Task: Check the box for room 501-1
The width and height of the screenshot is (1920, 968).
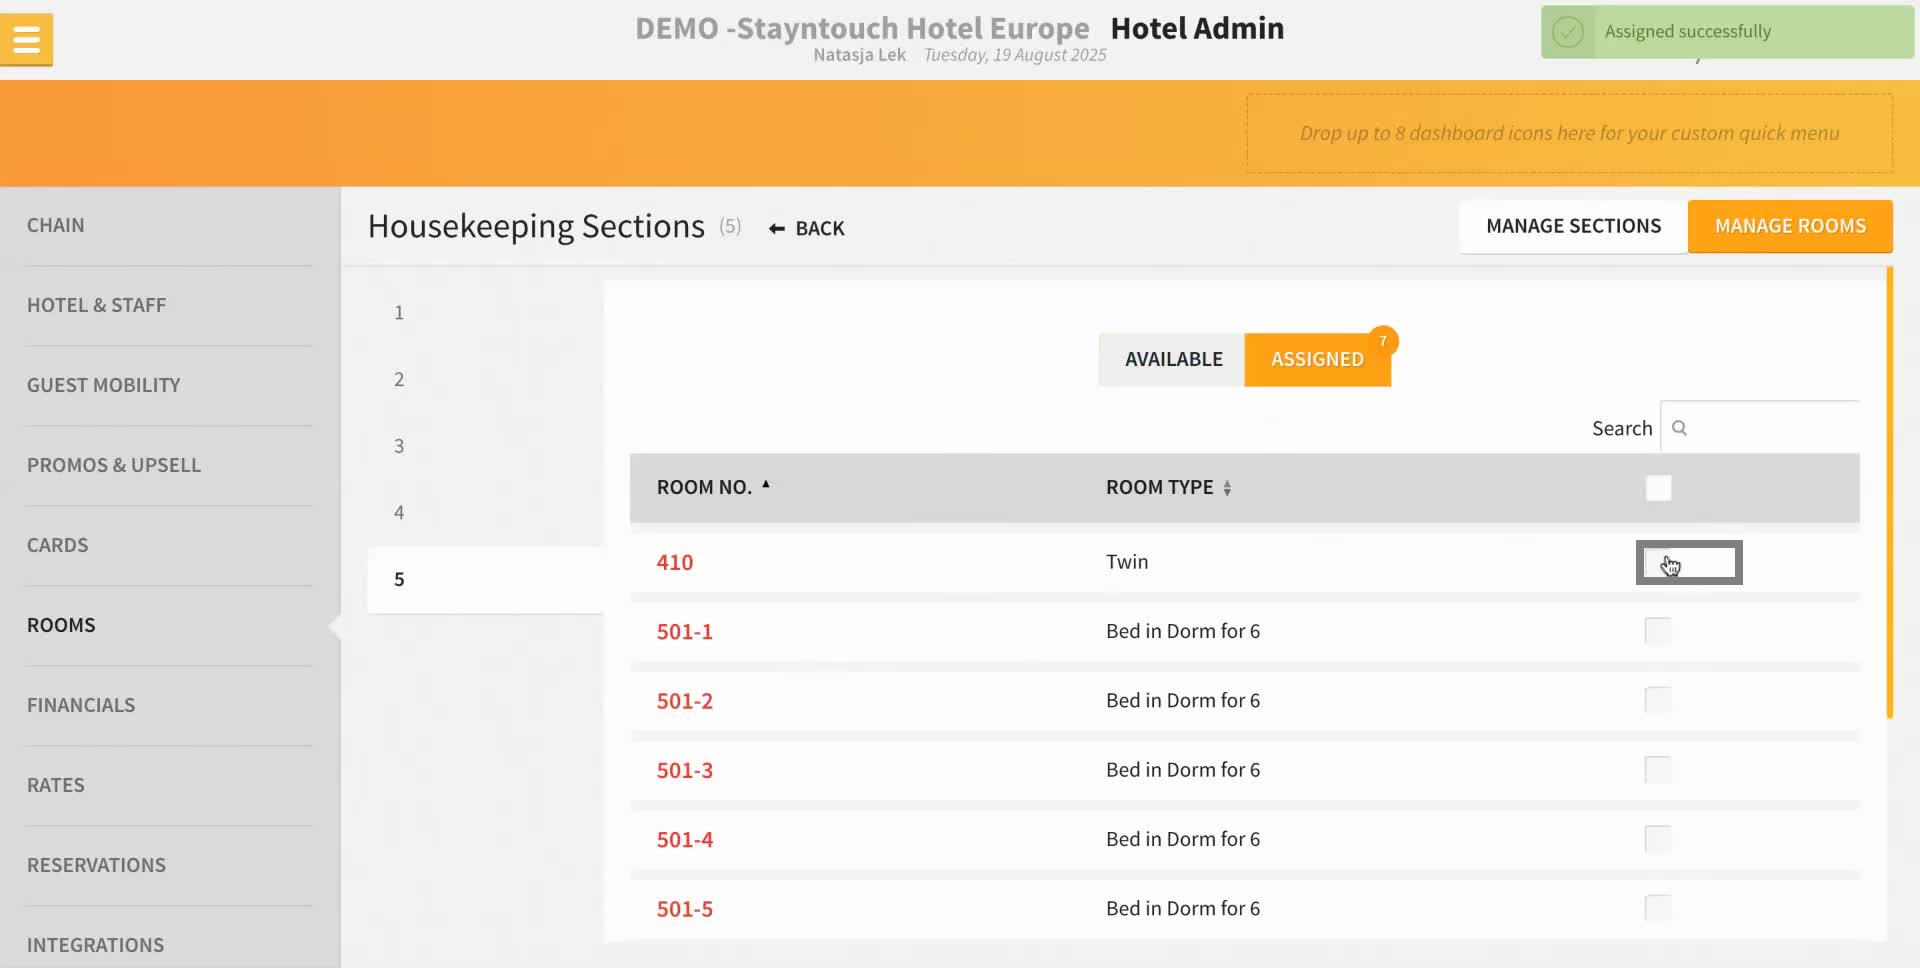Action: [x=1658, y=631]
